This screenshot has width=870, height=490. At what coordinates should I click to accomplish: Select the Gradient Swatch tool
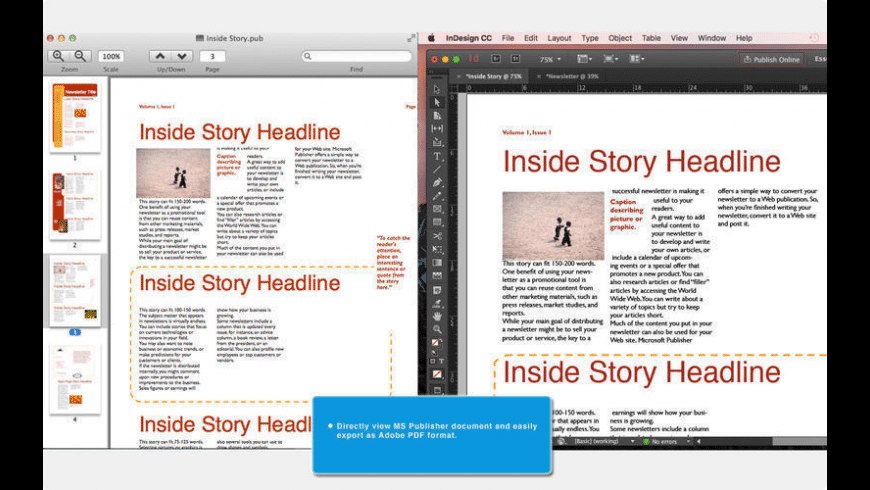437,262
